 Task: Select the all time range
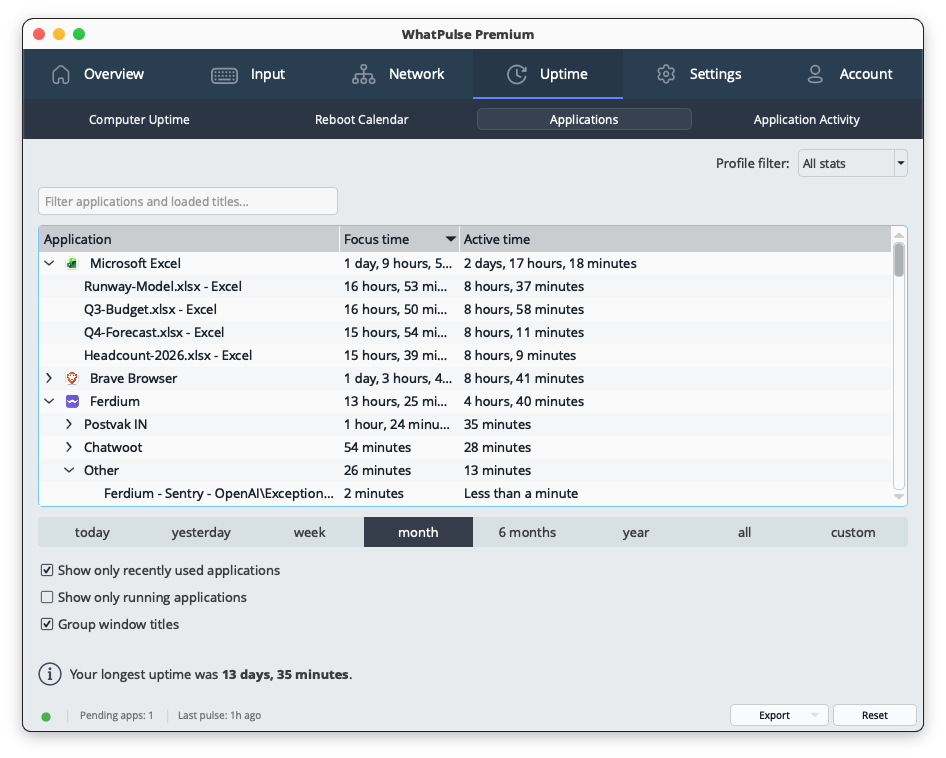coord(744,532)
